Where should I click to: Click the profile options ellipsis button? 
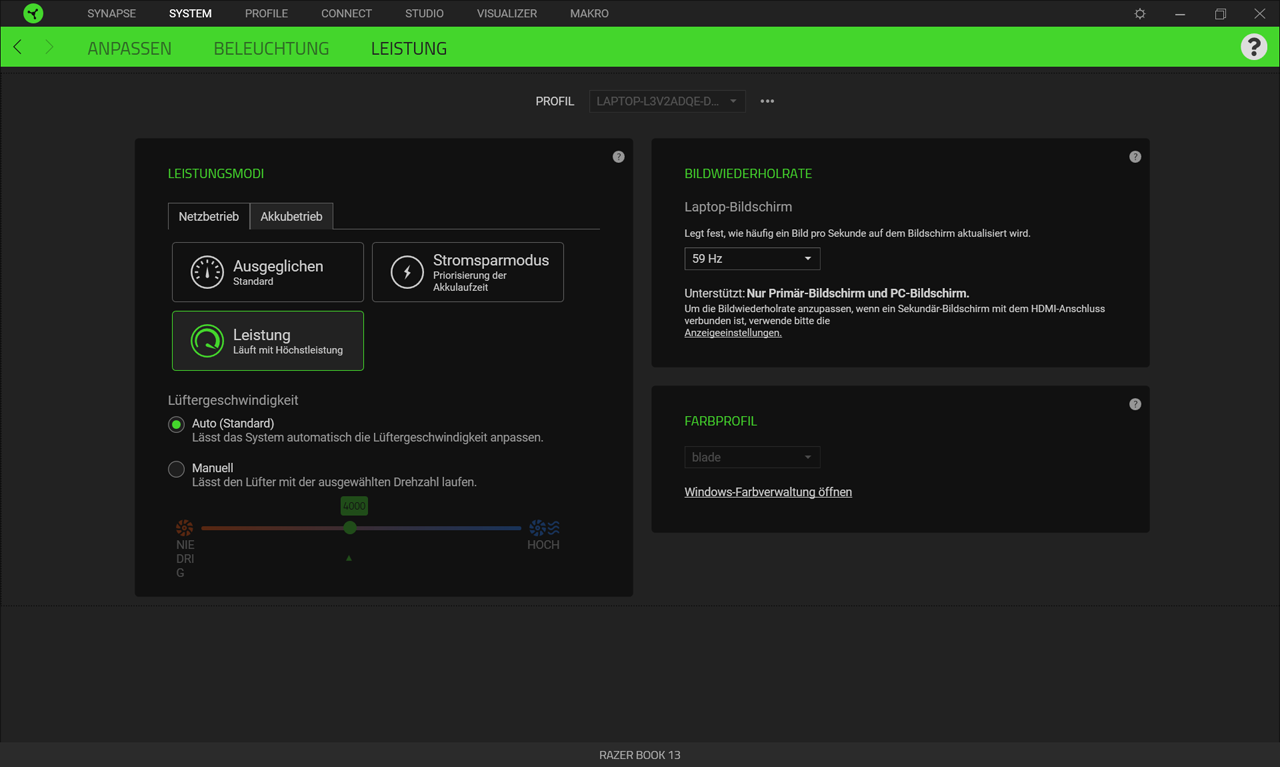pyautogui.click(x=767, y=100)
